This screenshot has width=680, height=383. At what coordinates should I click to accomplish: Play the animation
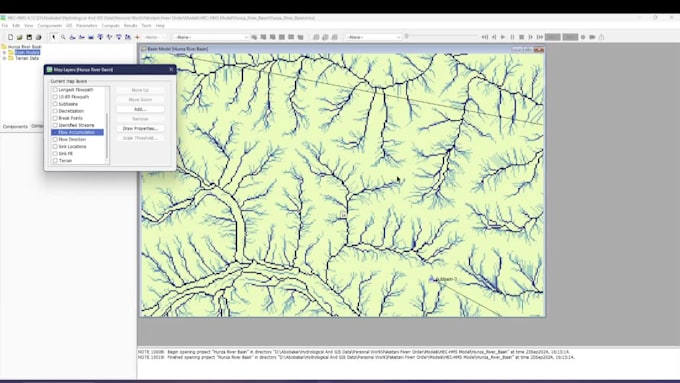click(503, 37)
